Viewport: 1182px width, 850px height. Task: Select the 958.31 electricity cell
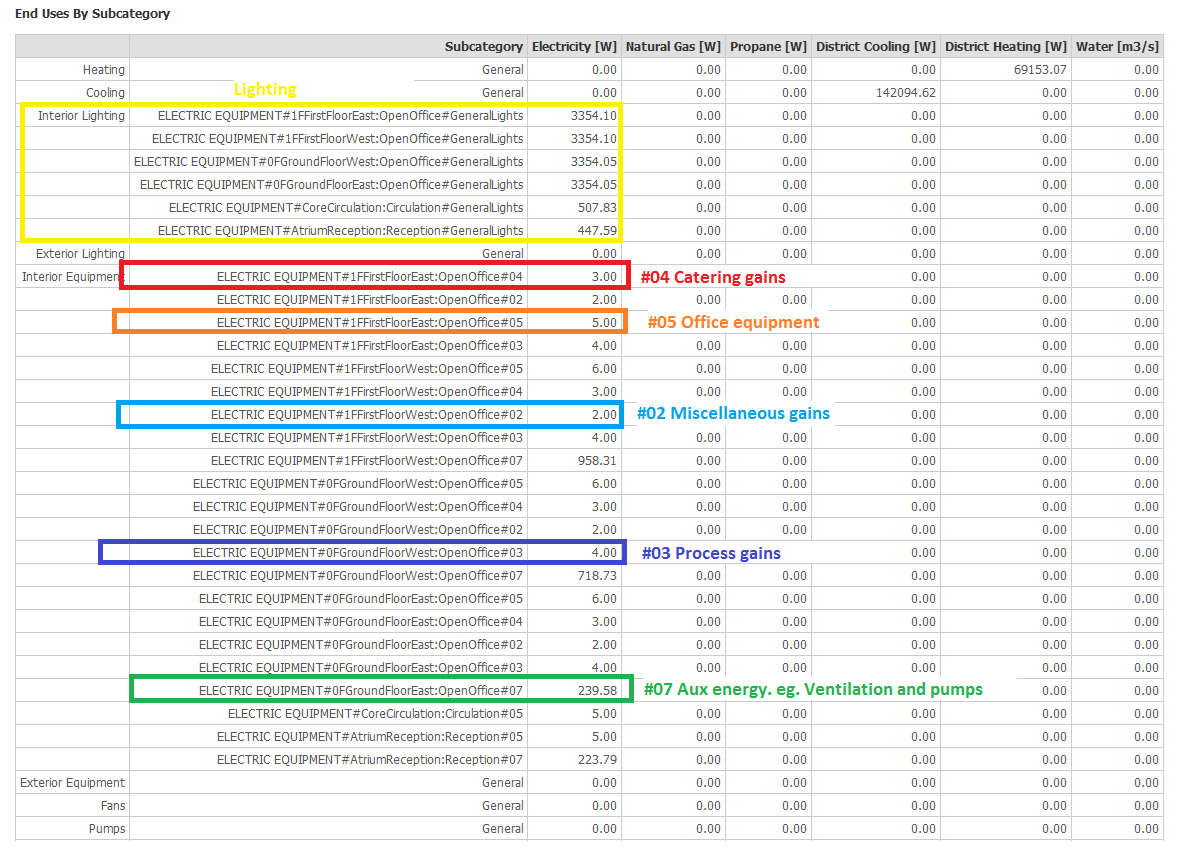597,461
